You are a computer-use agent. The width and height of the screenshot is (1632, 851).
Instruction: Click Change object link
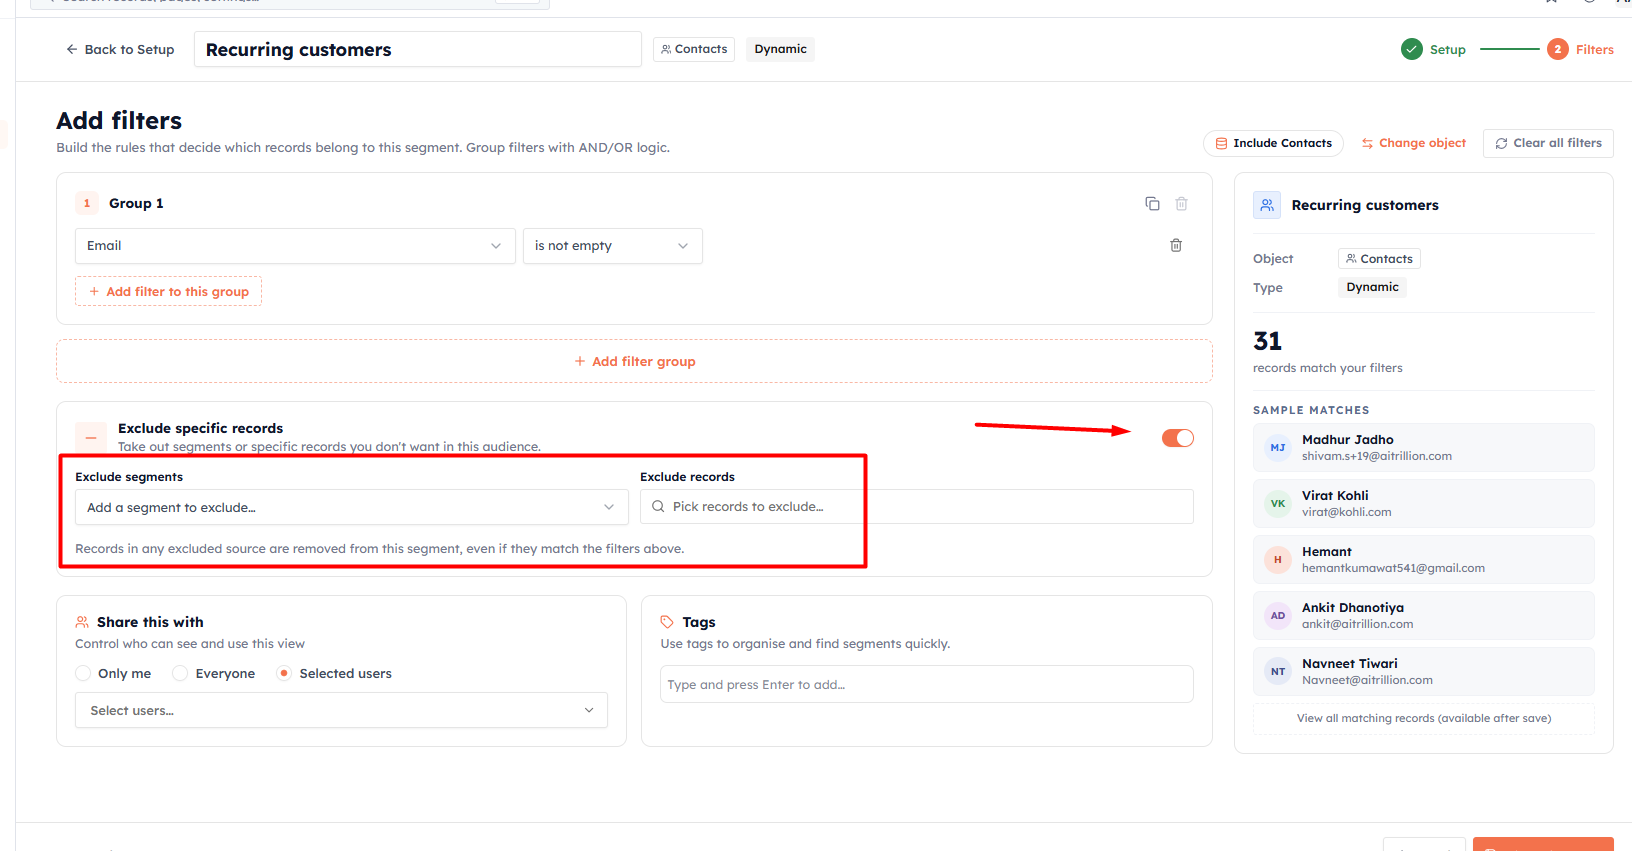1413,143
